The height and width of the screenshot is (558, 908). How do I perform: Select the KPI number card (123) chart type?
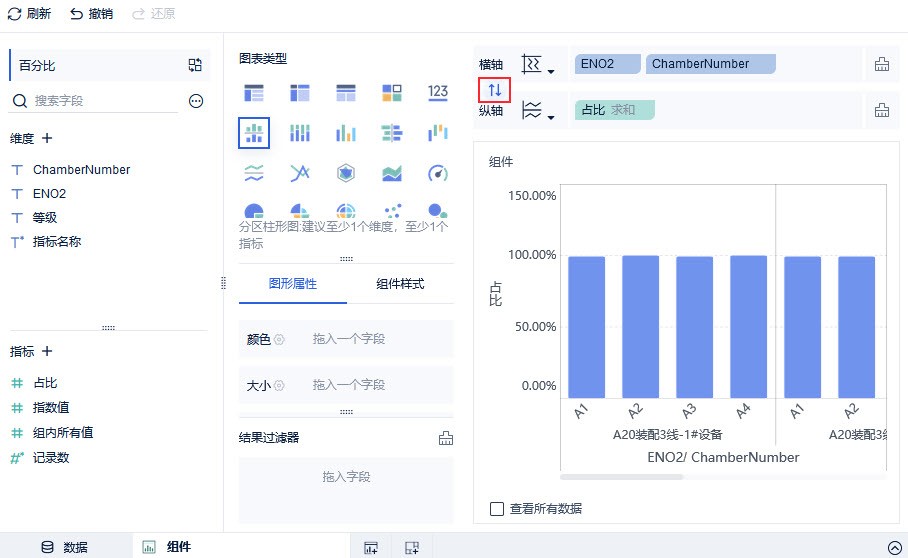[x=437, y=93]
